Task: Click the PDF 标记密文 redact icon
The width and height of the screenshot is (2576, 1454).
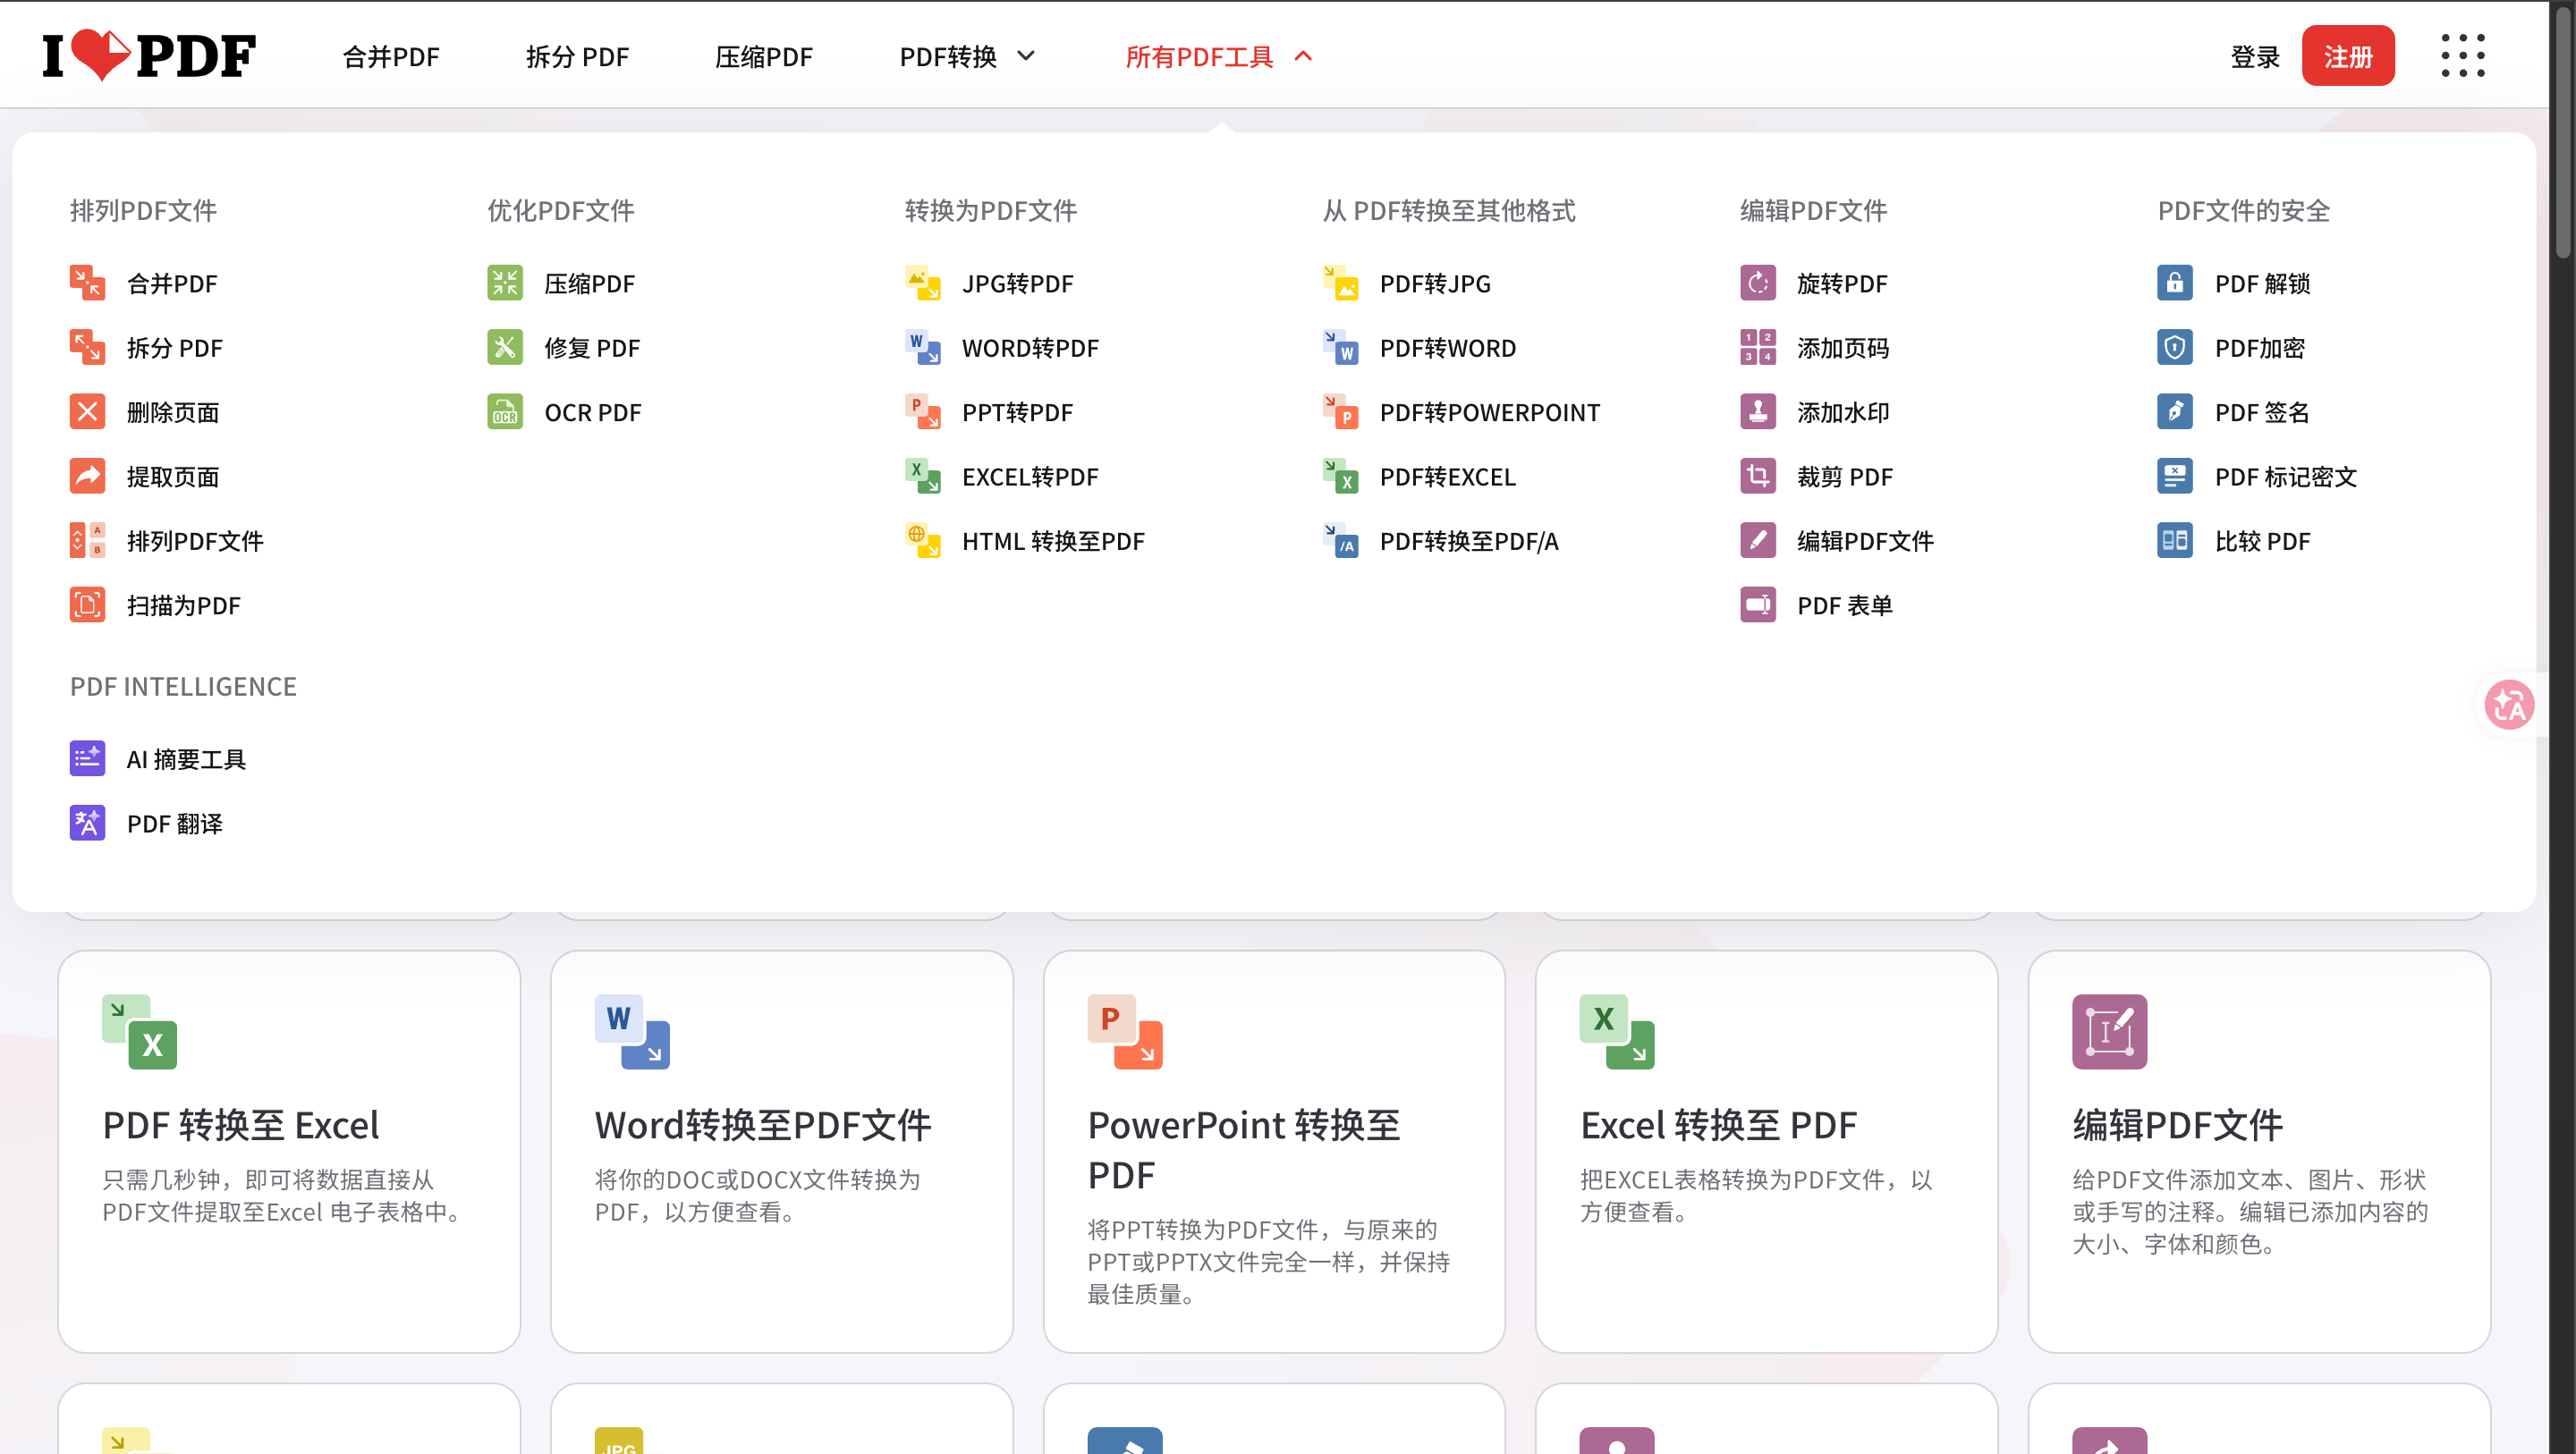Action: (2175, 476)
